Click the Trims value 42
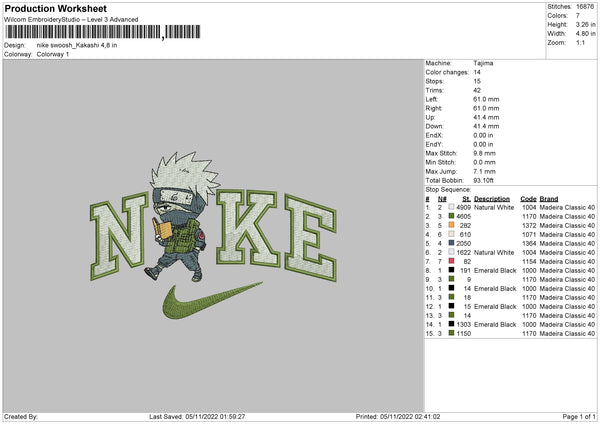The width and height of the screenshot is (600, 424). coord(477,90)
